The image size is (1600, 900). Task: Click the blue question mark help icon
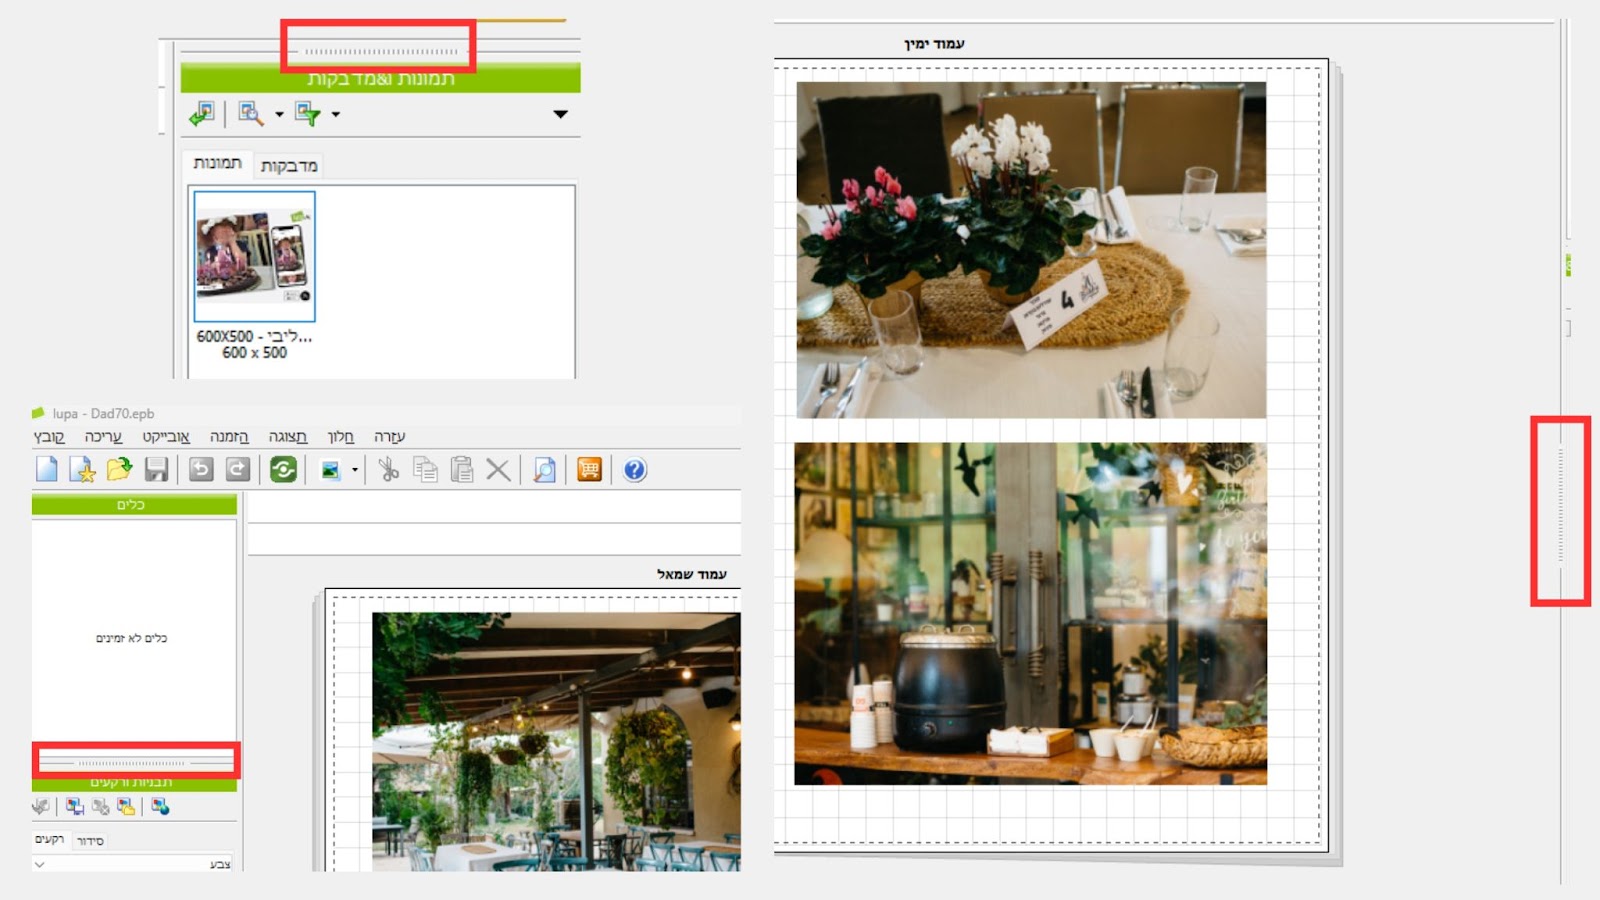pyautogui.click(x=634, y=469)
